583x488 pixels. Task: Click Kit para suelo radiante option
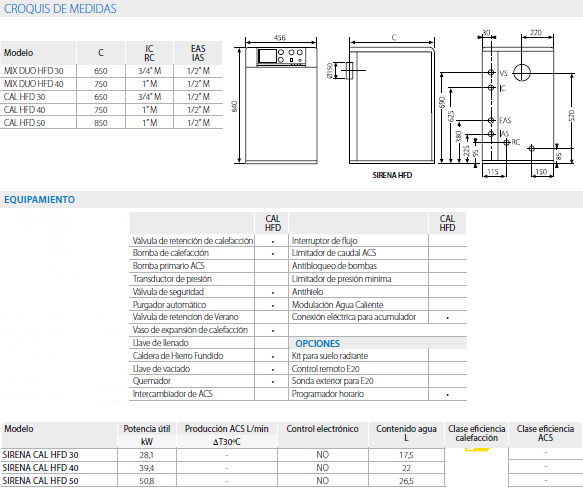click(x=378, y=356)
